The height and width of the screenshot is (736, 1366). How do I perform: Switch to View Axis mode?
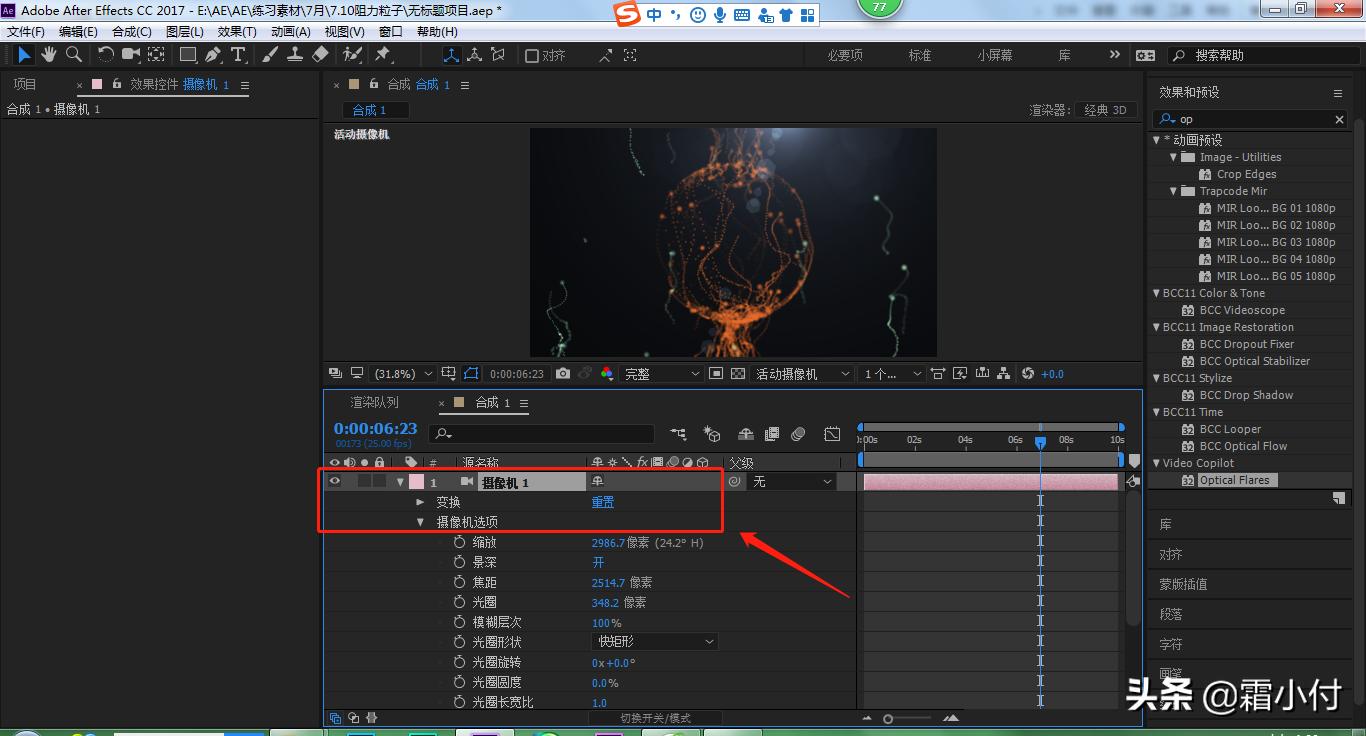click(x=498, y=56)
